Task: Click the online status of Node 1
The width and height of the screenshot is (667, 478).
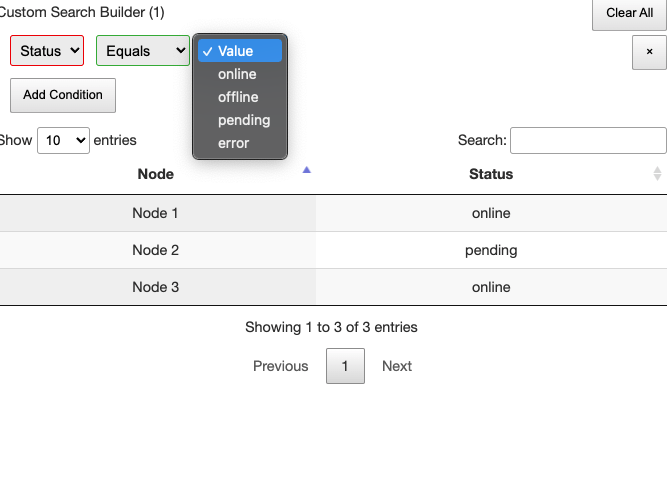Action: [491, 213]
